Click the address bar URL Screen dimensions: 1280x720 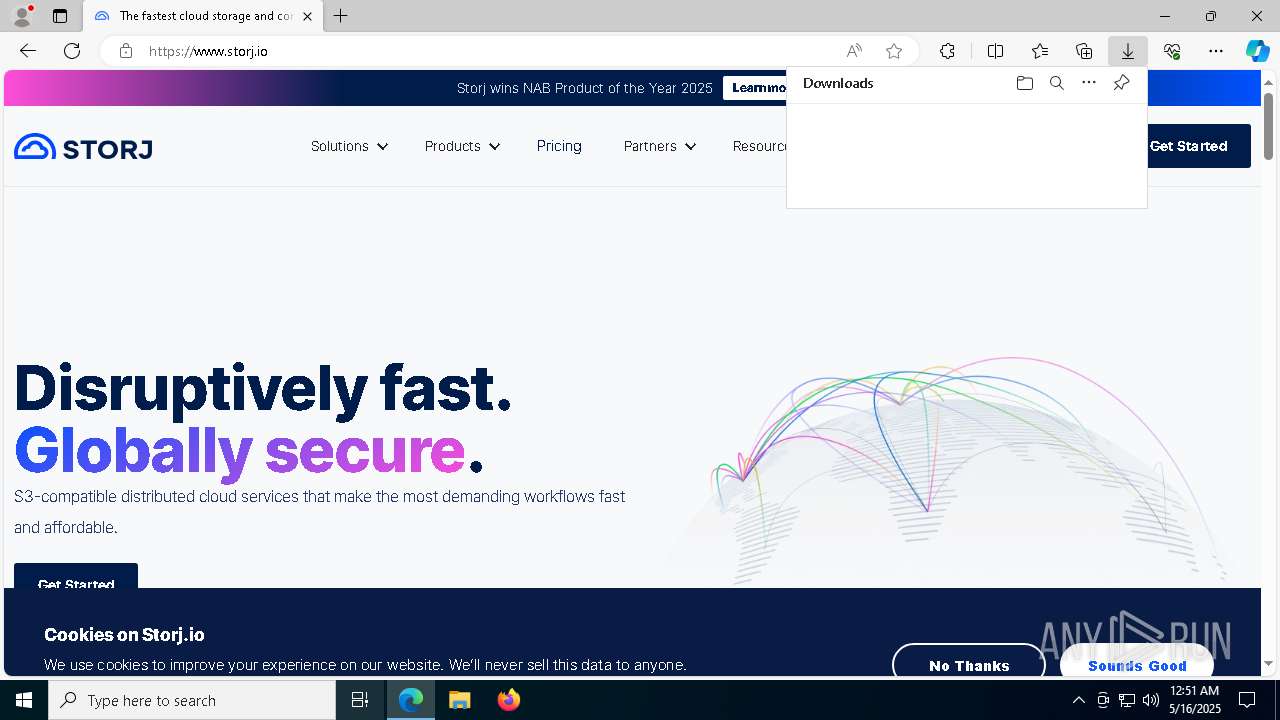click(209, 51)
